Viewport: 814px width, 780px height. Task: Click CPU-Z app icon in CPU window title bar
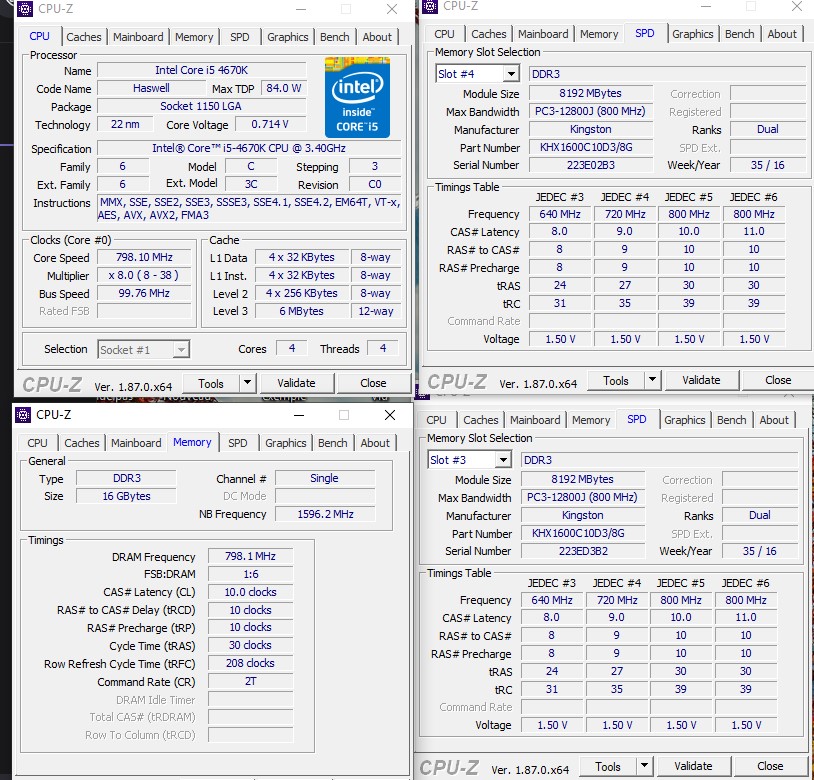coord(24,9)
